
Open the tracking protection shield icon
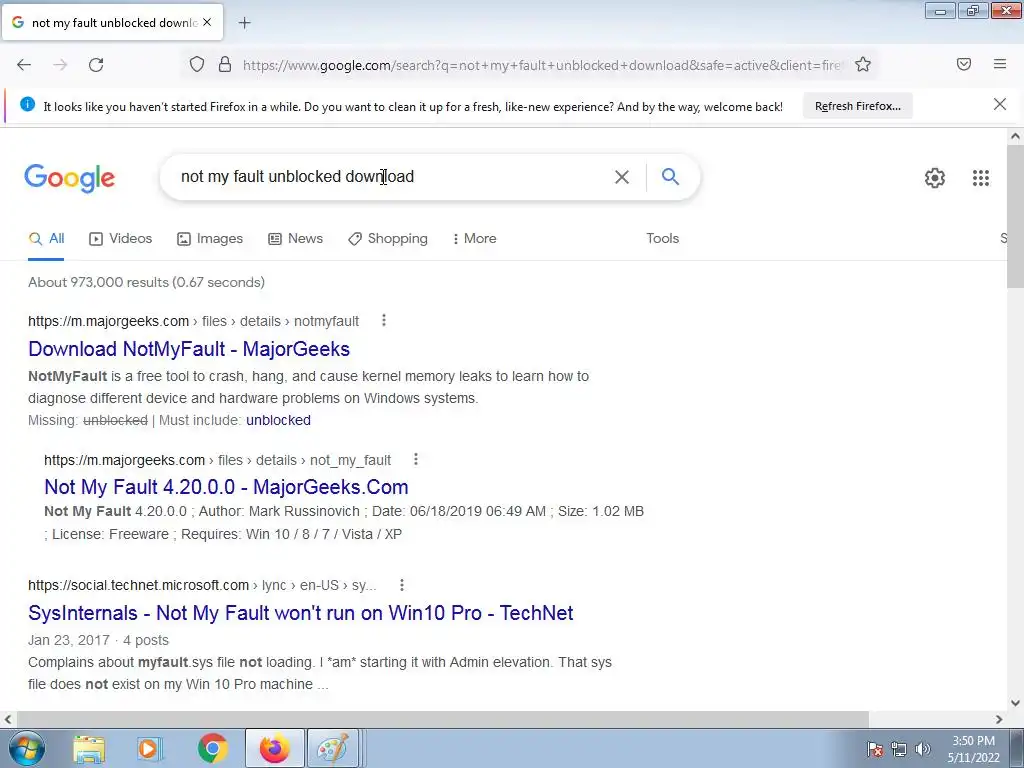coord(197,65)
